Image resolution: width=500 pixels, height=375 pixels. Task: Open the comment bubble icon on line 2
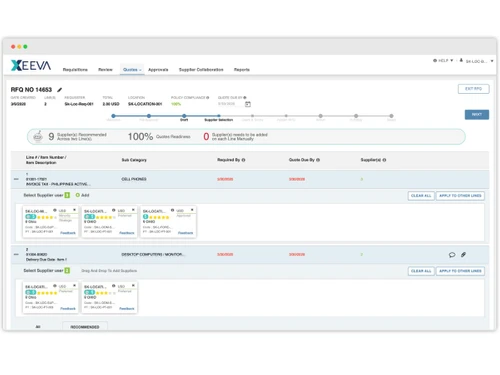(452, 255)
